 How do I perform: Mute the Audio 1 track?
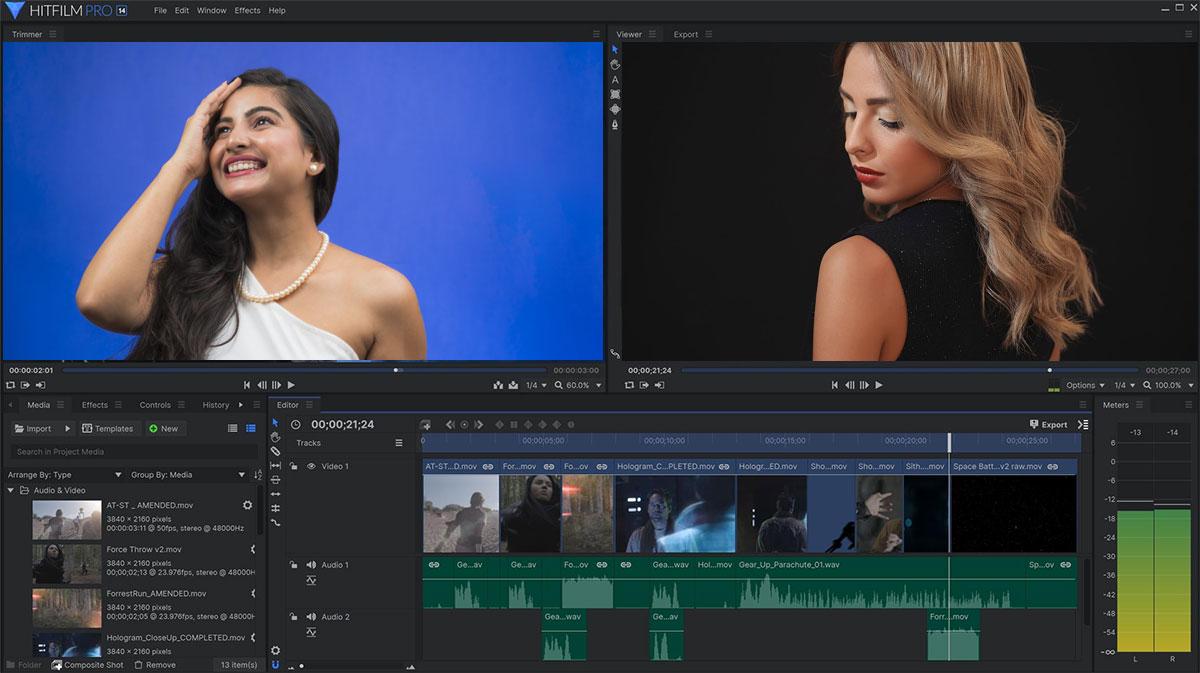(311, 565)
